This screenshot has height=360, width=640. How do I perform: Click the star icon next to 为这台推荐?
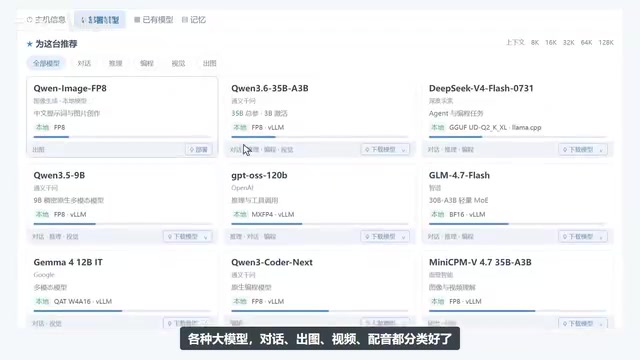tap(29, 44)
